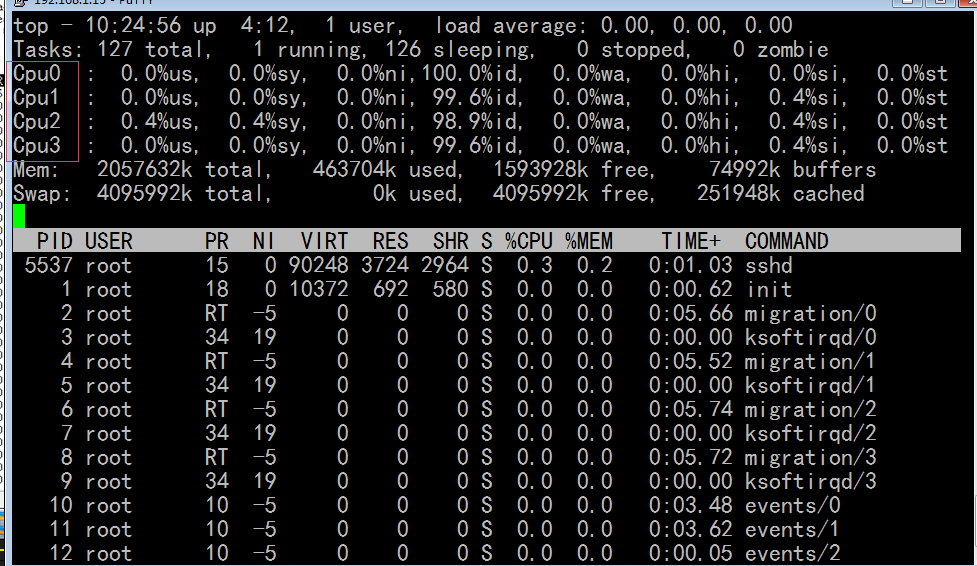The height and width of the screenshot is (566, 977).
Task: Select the sshd process row
Action: (487, 265)
